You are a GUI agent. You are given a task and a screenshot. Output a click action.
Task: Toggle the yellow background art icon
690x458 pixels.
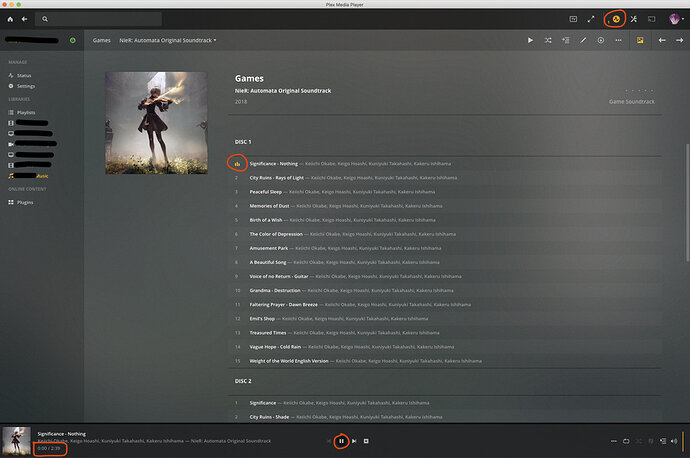[640, 40]
